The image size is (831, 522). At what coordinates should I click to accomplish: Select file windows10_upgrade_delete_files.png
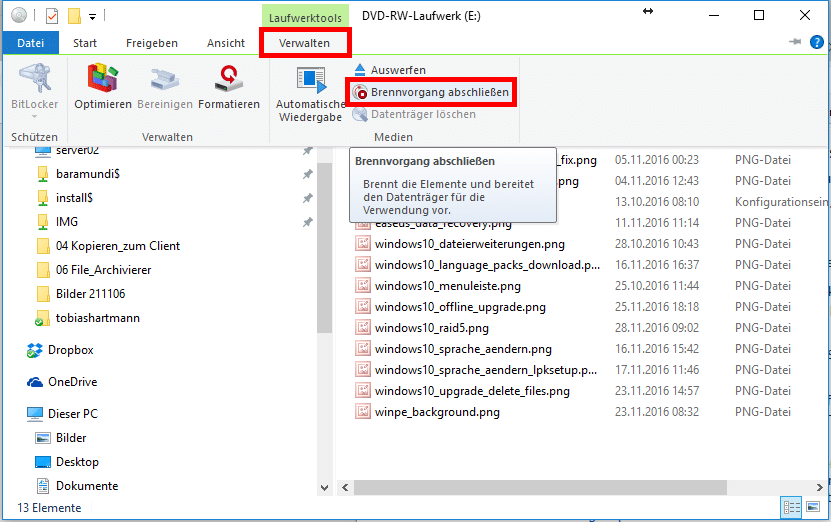472,391
